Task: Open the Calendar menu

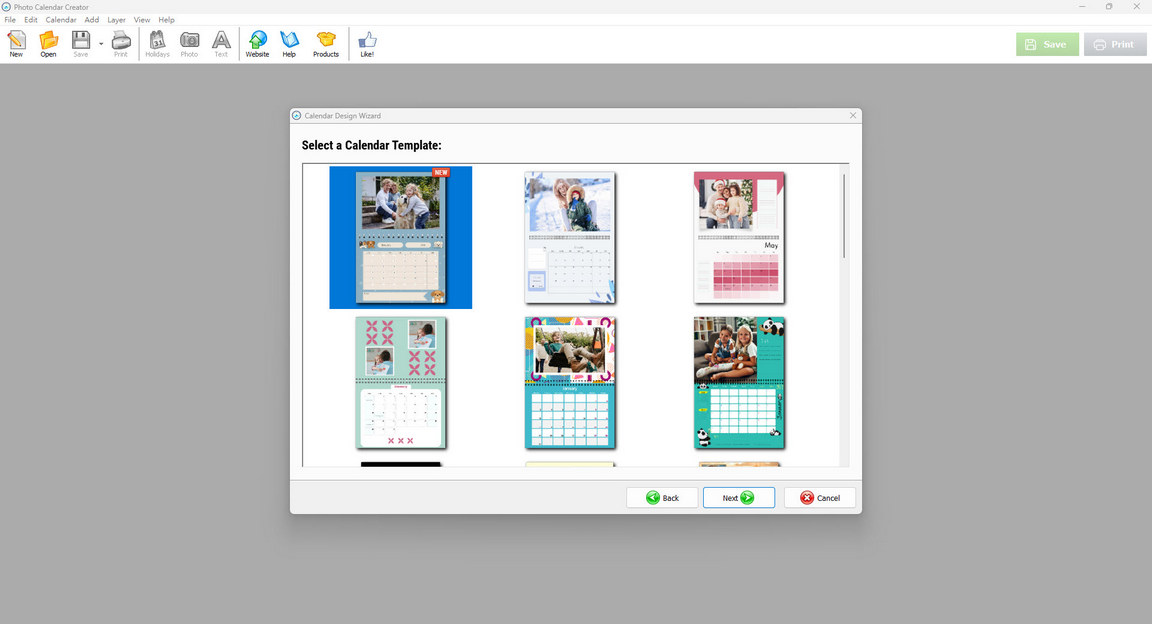Action: pyautogui.click(x=61, y=20)
